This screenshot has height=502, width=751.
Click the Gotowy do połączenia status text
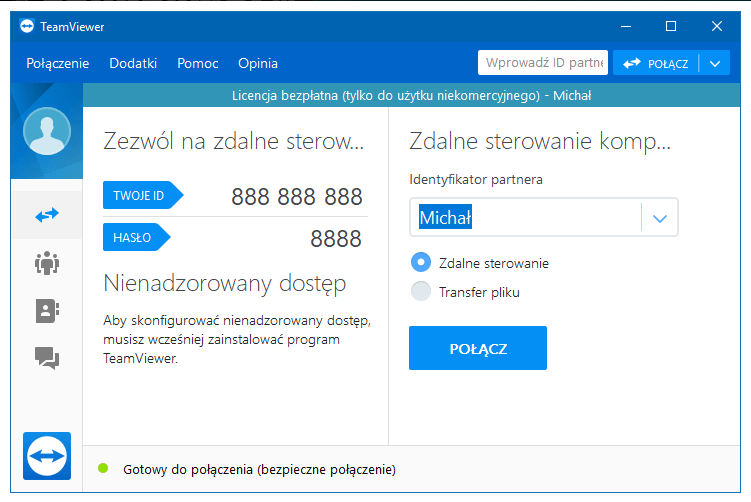tap(259, 469)
